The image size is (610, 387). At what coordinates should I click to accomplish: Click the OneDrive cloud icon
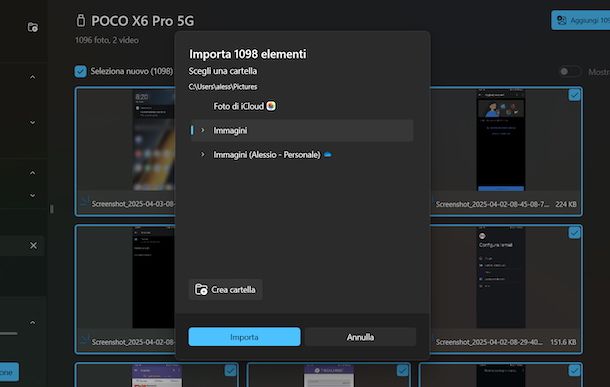point(328,154)
